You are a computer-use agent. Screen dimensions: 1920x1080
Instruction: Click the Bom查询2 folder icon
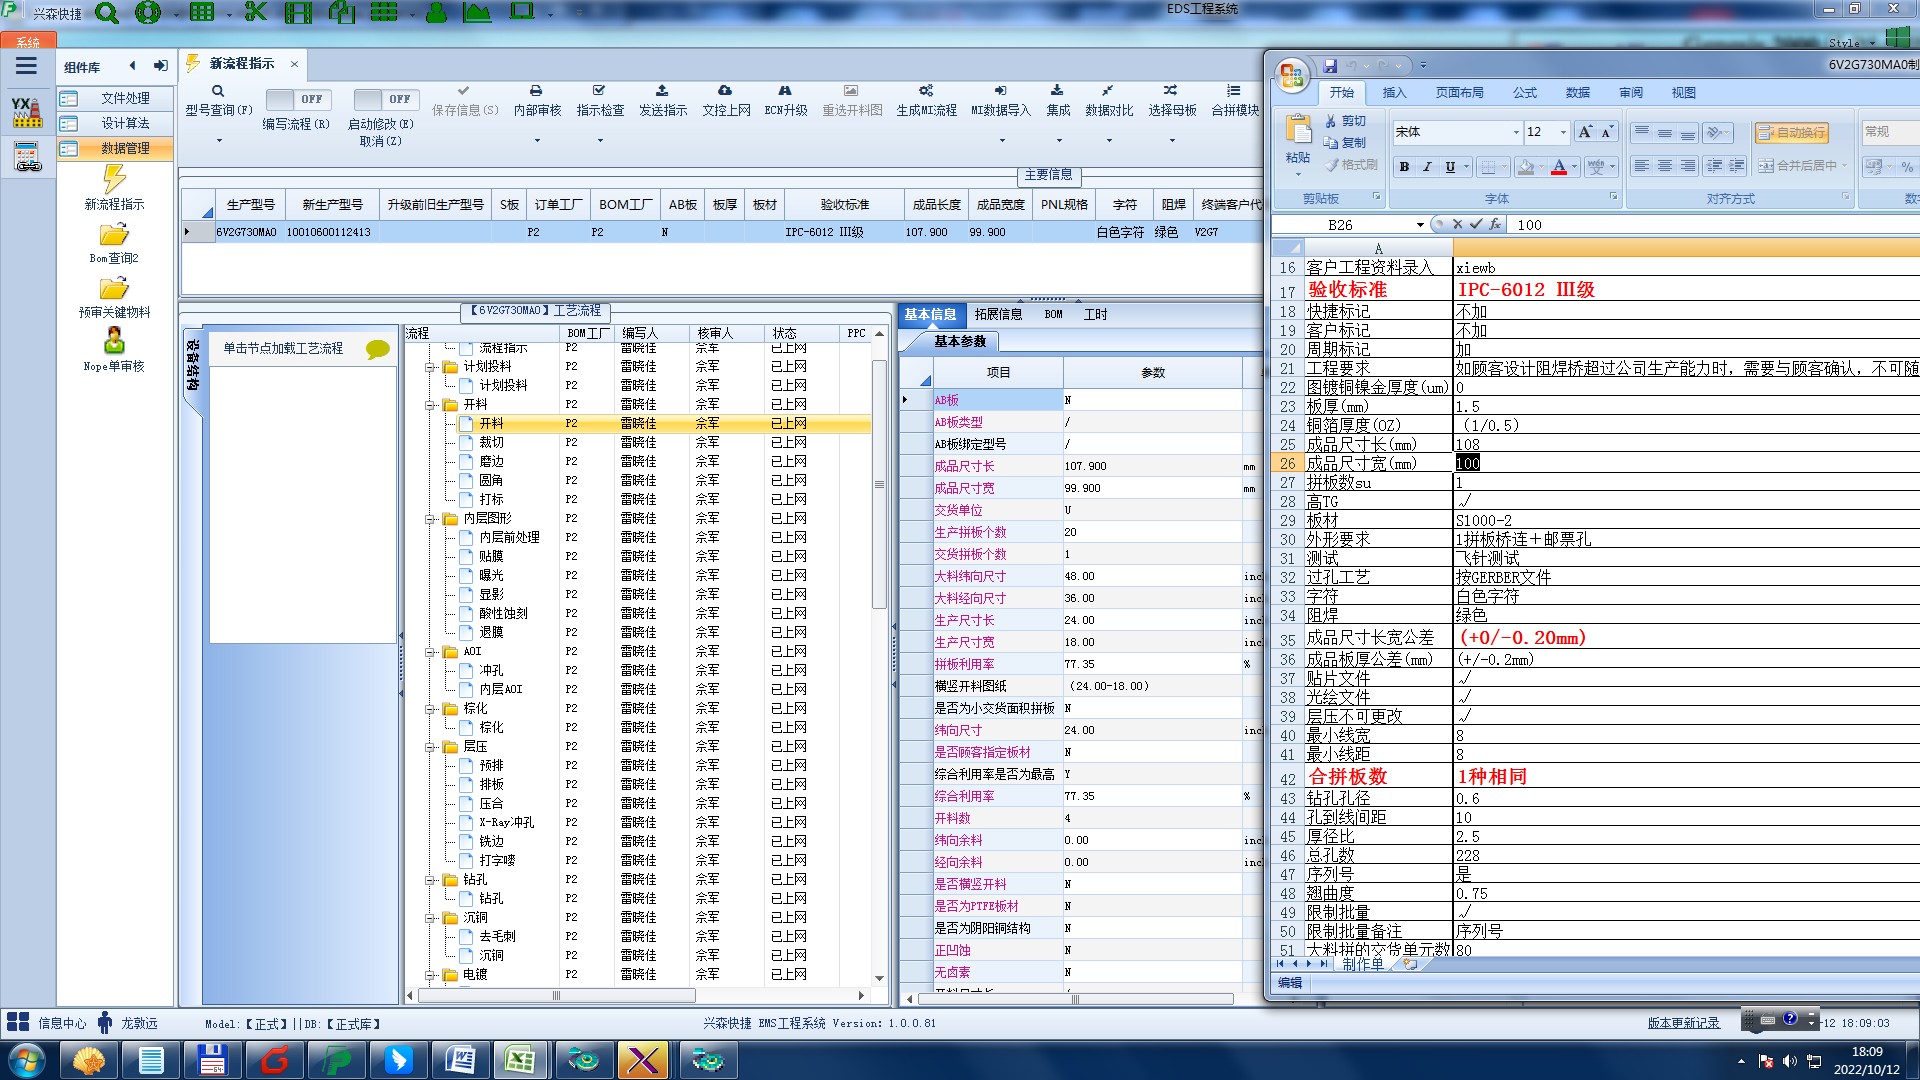(x=114, y=235)
